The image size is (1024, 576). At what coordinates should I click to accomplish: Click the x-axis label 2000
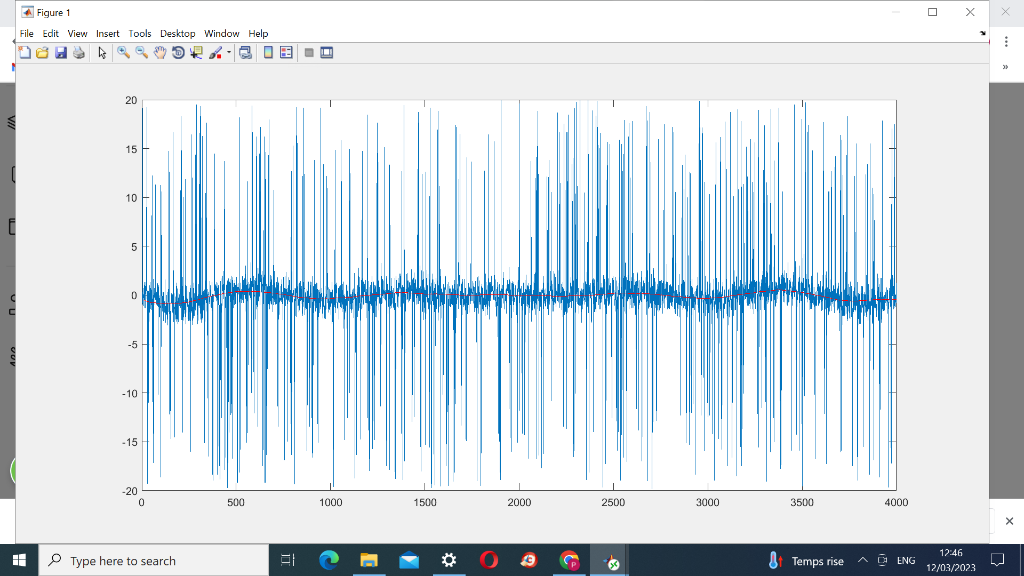519,502
